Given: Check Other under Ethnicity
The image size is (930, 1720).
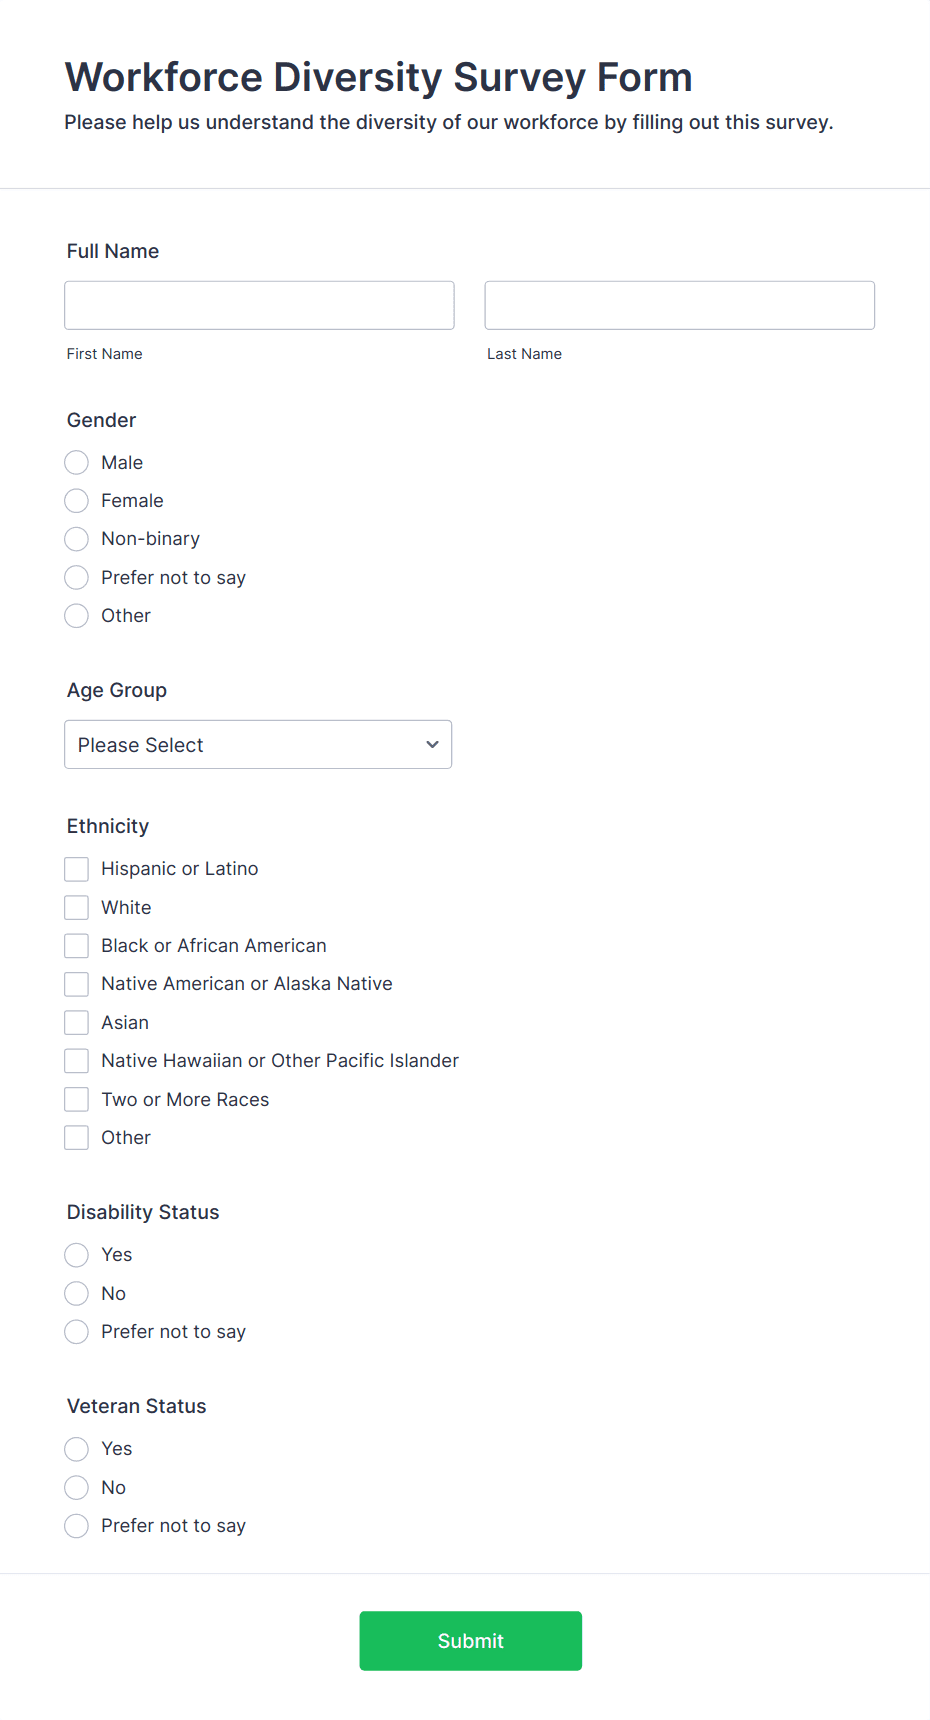Looking at the screenshot, I should coord(76,1137).
